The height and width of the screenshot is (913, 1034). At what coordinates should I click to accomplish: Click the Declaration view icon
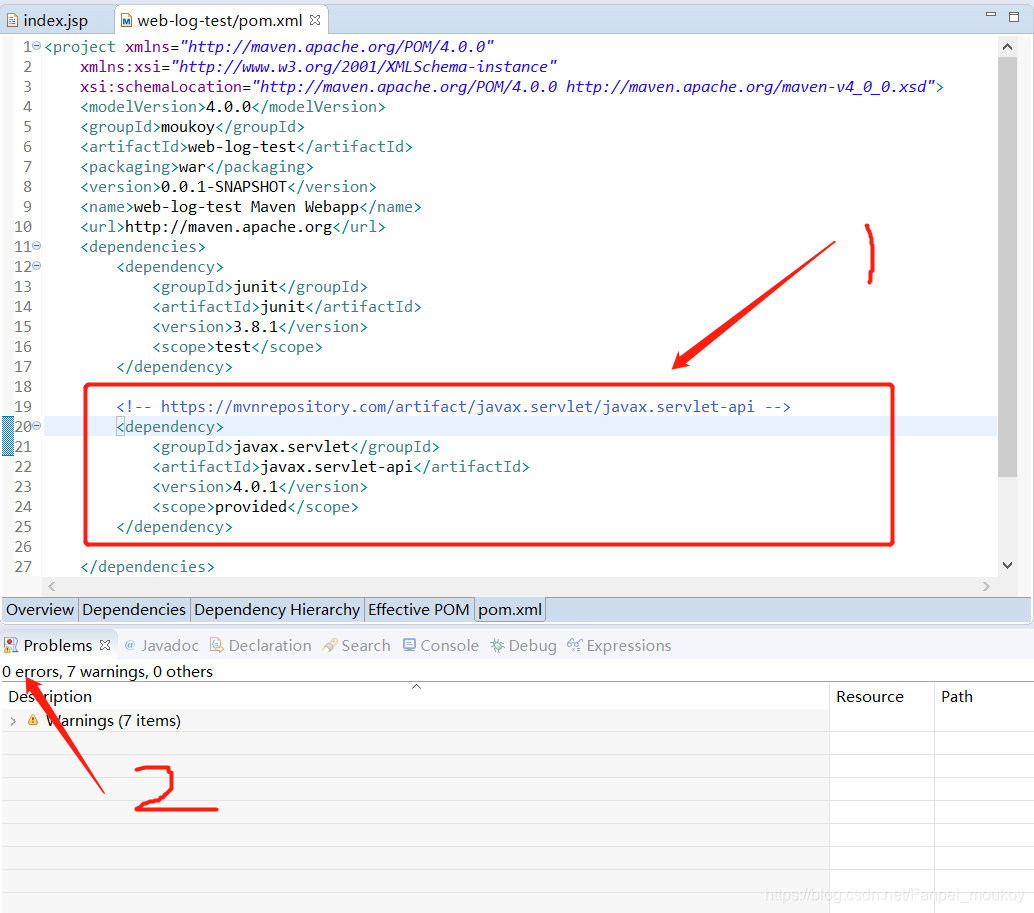pos(216,645)
